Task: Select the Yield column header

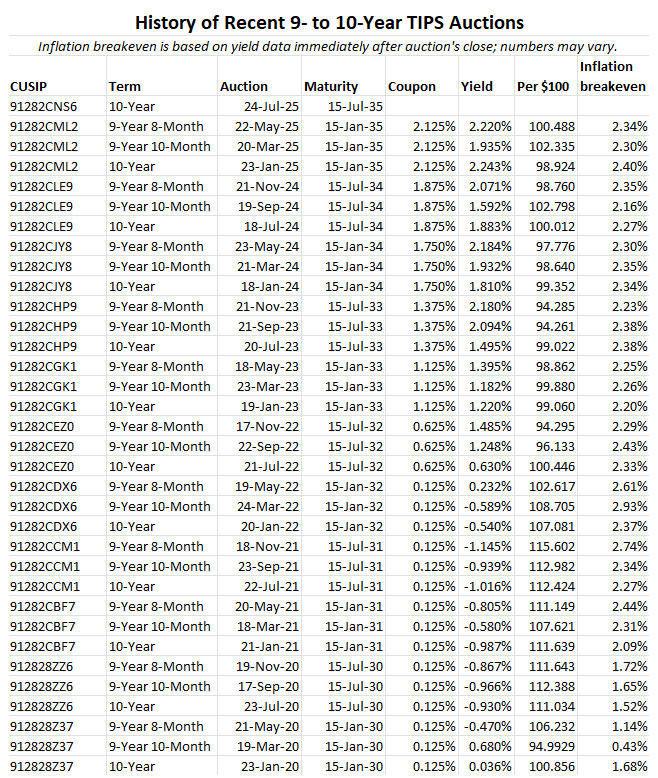Action: 477,87
